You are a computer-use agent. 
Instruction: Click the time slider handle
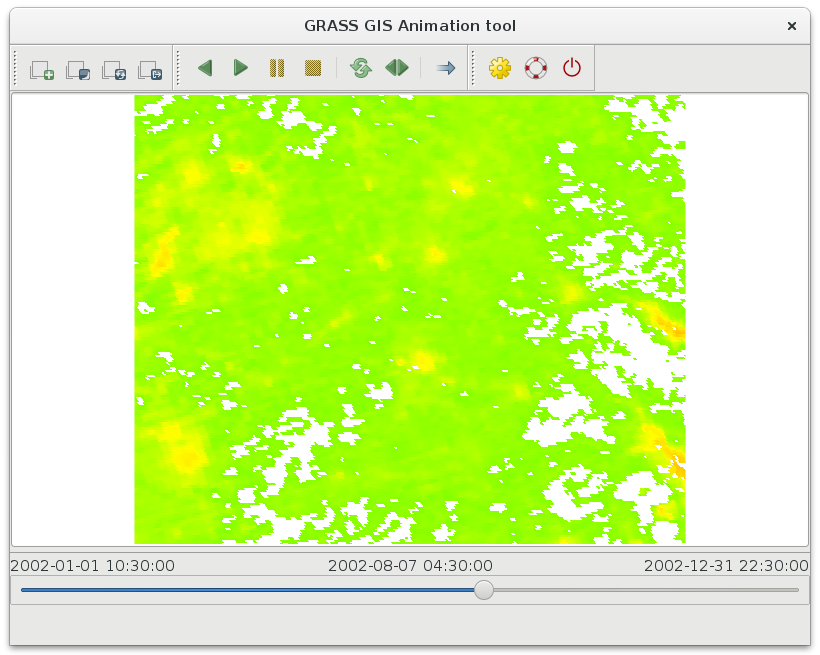[484, 590]
